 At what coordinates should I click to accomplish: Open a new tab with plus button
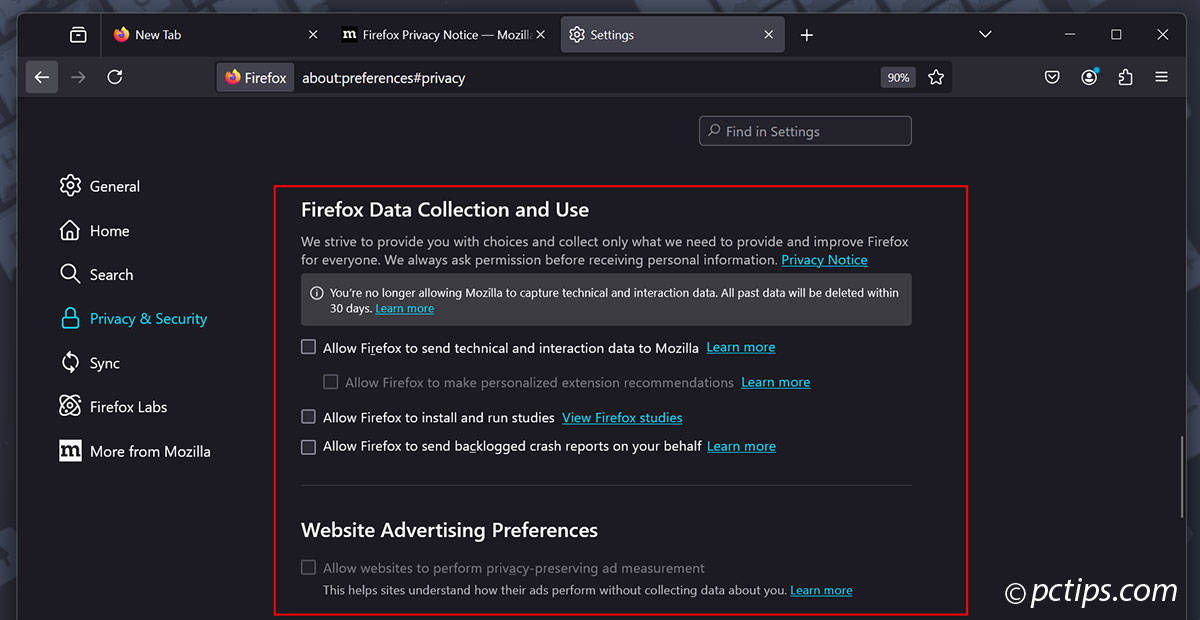[807, 35]
